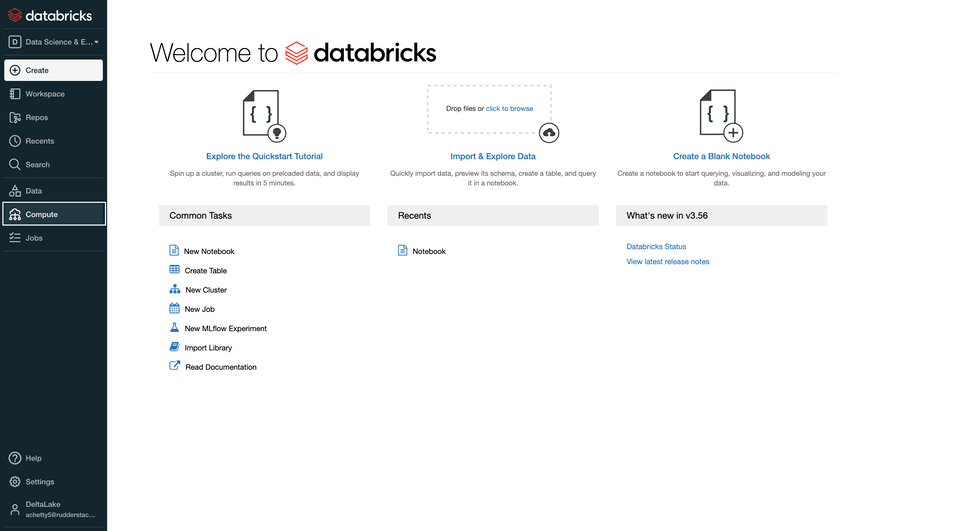Click the New Cluster icon
Viewport: 960px width, 531px height.
(x=175, y=289)
